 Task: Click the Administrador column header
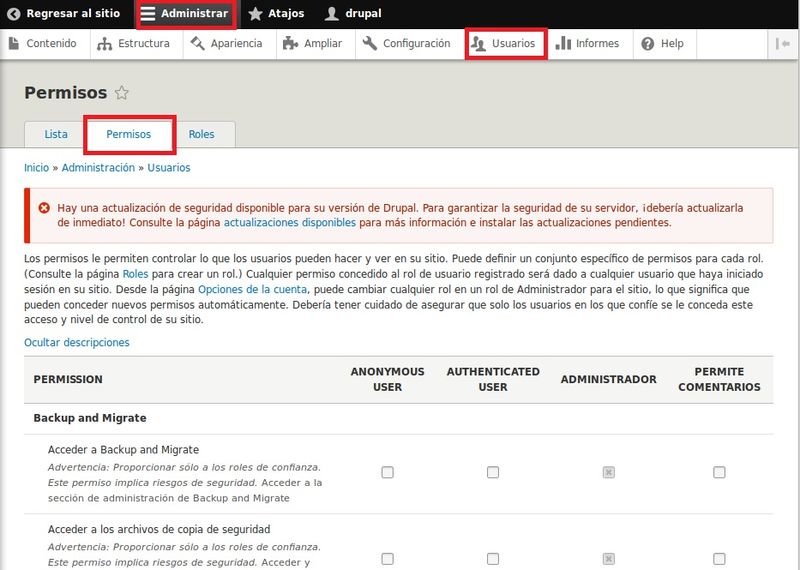pyautogui.click(x=609, y=379)
